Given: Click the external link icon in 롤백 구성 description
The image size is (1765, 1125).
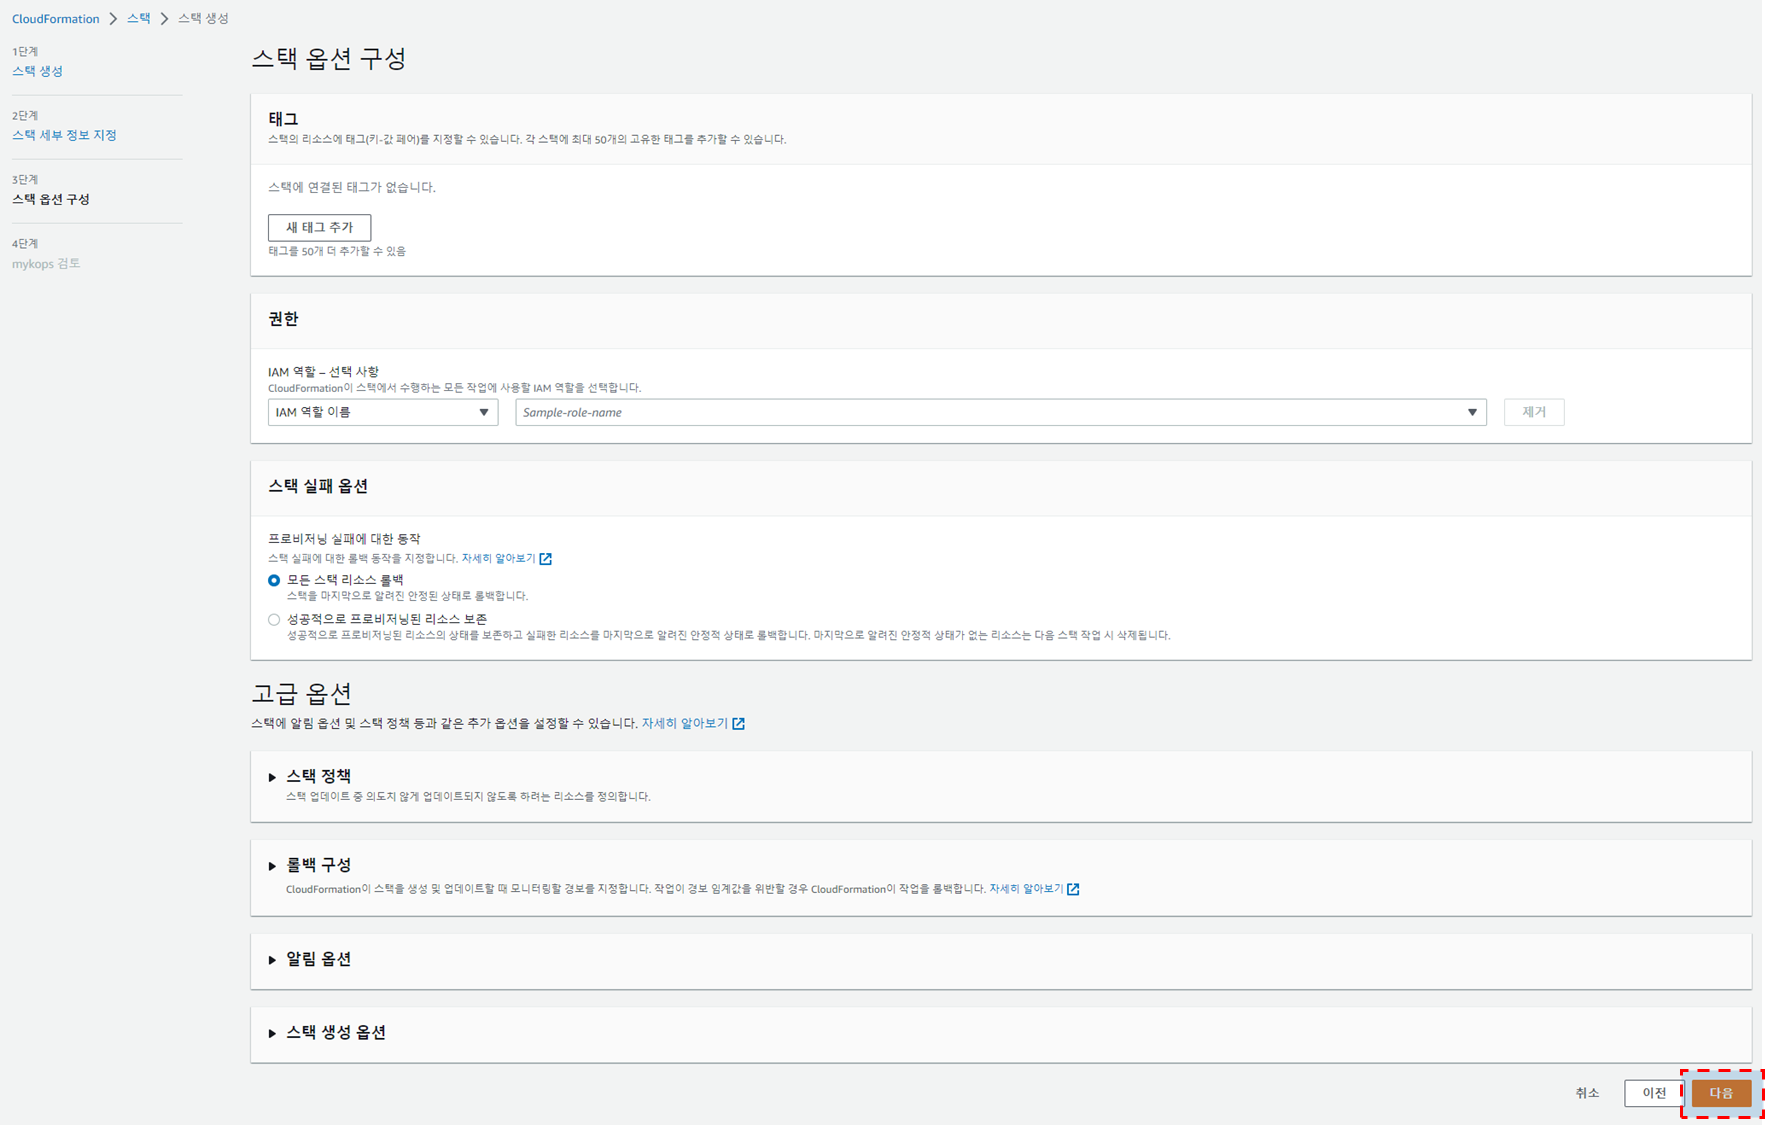Looking at the screenshot, I should click(1073, 889).
